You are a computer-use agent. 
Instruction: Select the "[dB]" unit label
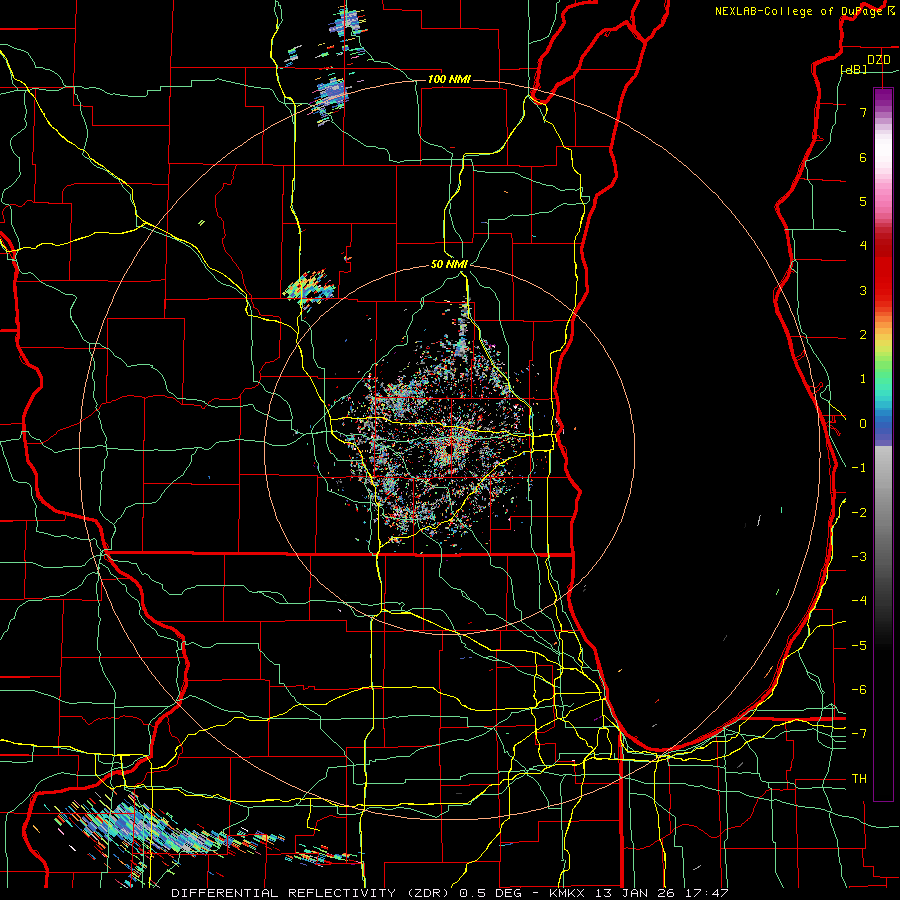coord(854,69)
